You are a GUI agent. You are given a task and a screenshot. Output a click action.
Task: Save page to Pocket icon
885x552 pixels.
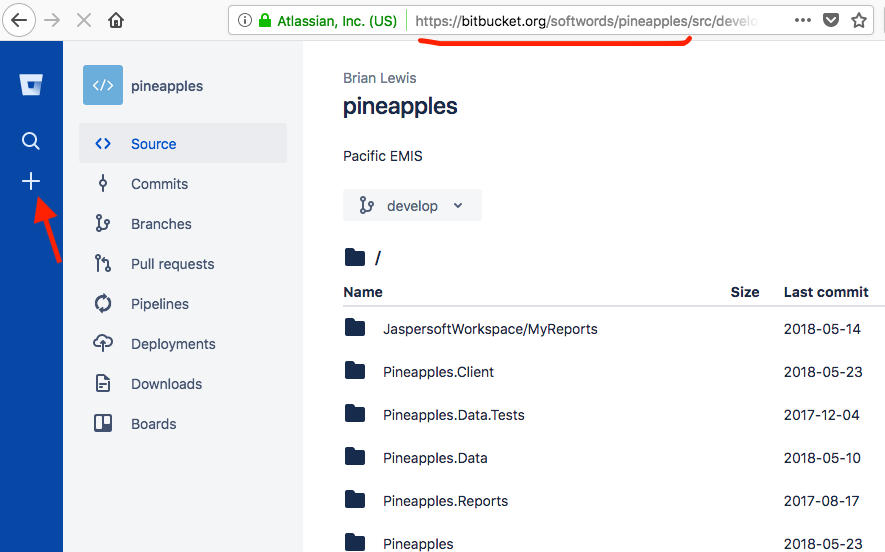coord(830,20)
